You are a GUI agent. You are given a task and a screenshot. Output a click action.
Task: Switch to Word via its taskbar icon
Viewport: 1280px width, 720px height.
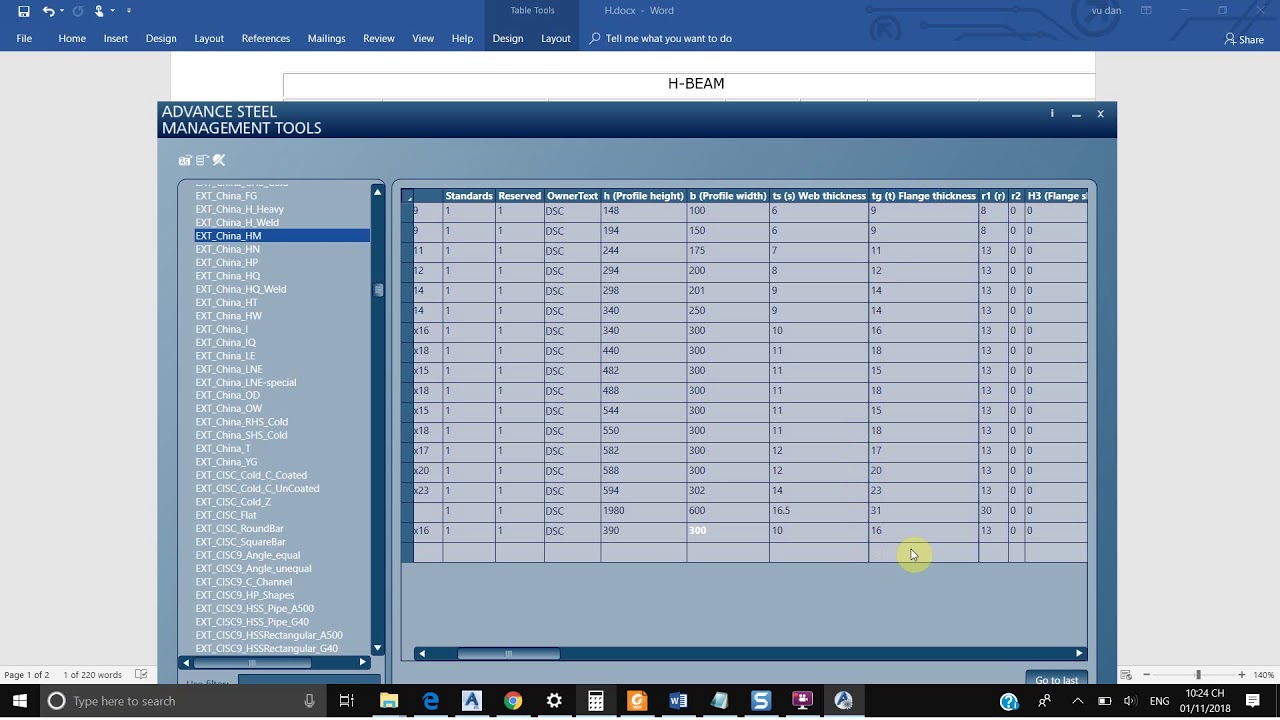pos(678,701)
